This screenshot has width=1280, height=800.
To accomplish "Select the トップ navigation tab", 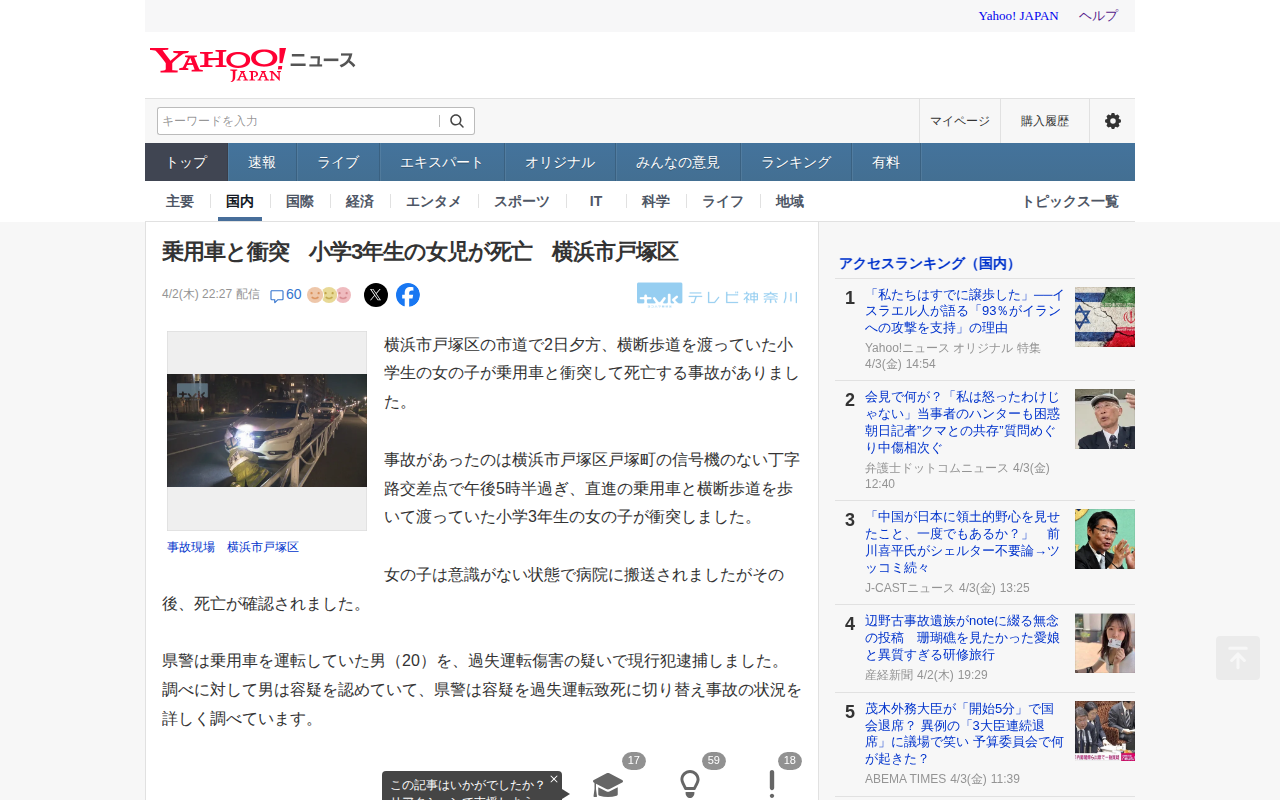I will click(187, 162).
